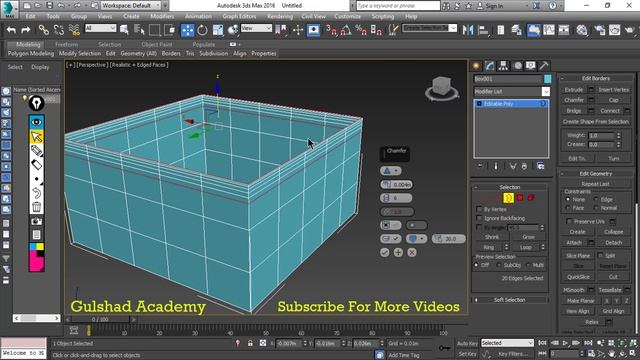Click the object color swatch beside Box001
Image resolution: width=640 pixels, height=360 pixels.
coord(547,79)
